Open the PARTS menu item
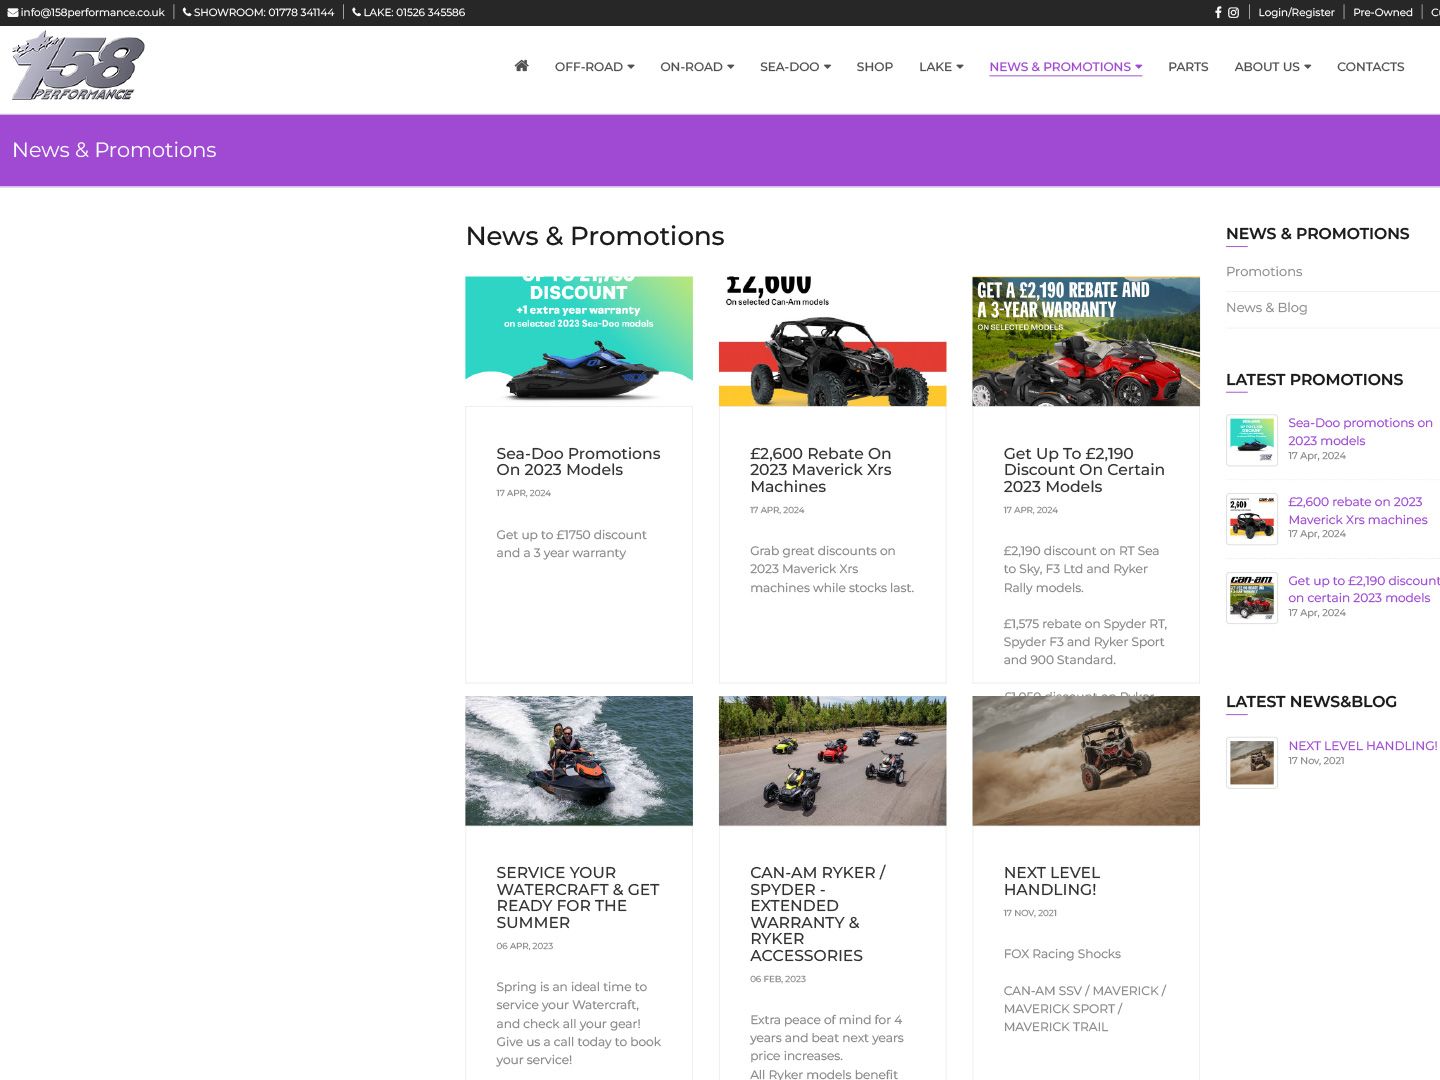 pos(1188,67)
